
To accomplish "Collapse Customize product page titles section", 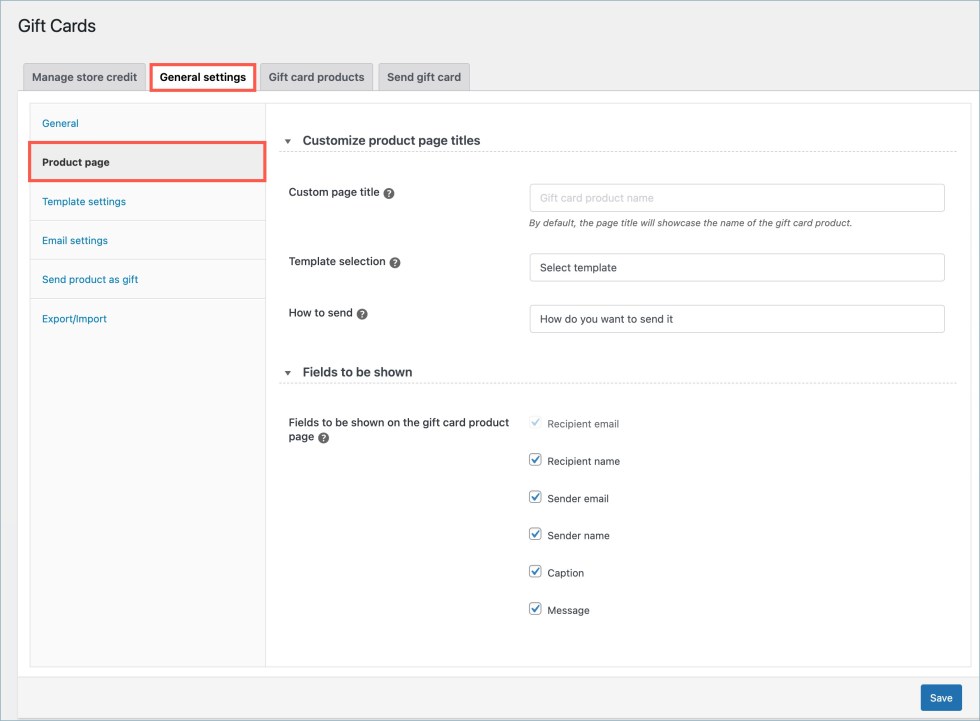I will point(289,141).
